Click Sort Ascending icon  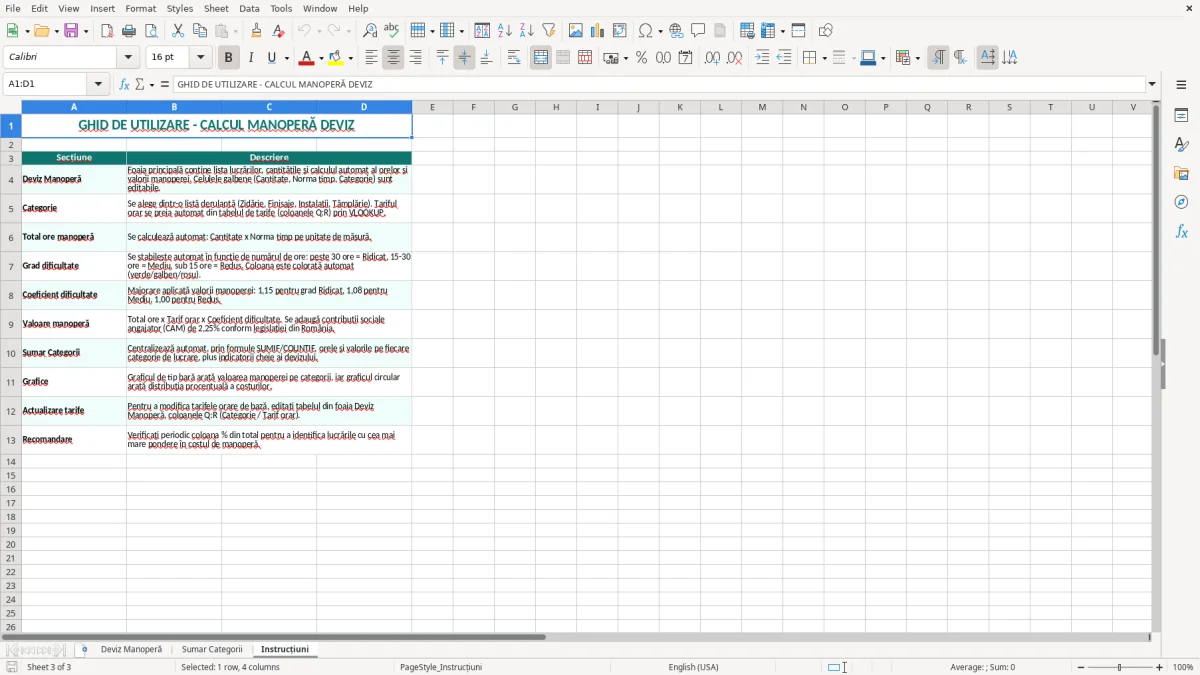pyautogui.click(x=505, y=31)
